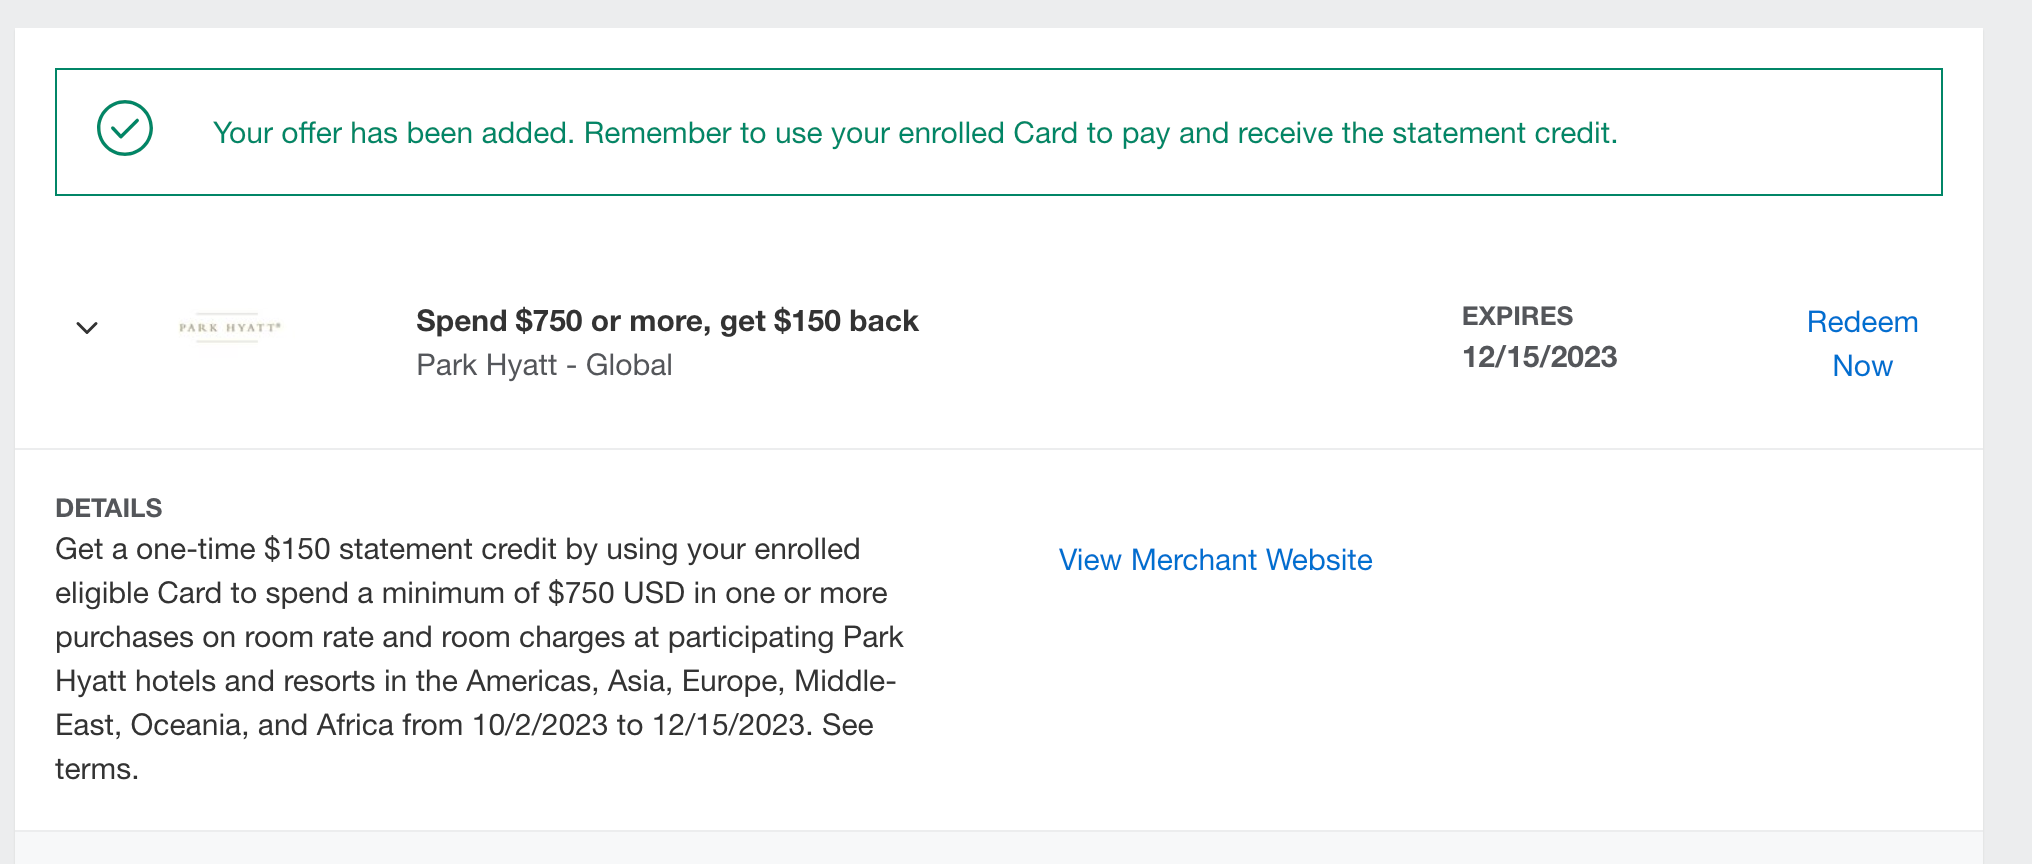Click the offer confirmation banner message
The width and height of the screenshot is (2032, 864).
click(x=915, y=132)
